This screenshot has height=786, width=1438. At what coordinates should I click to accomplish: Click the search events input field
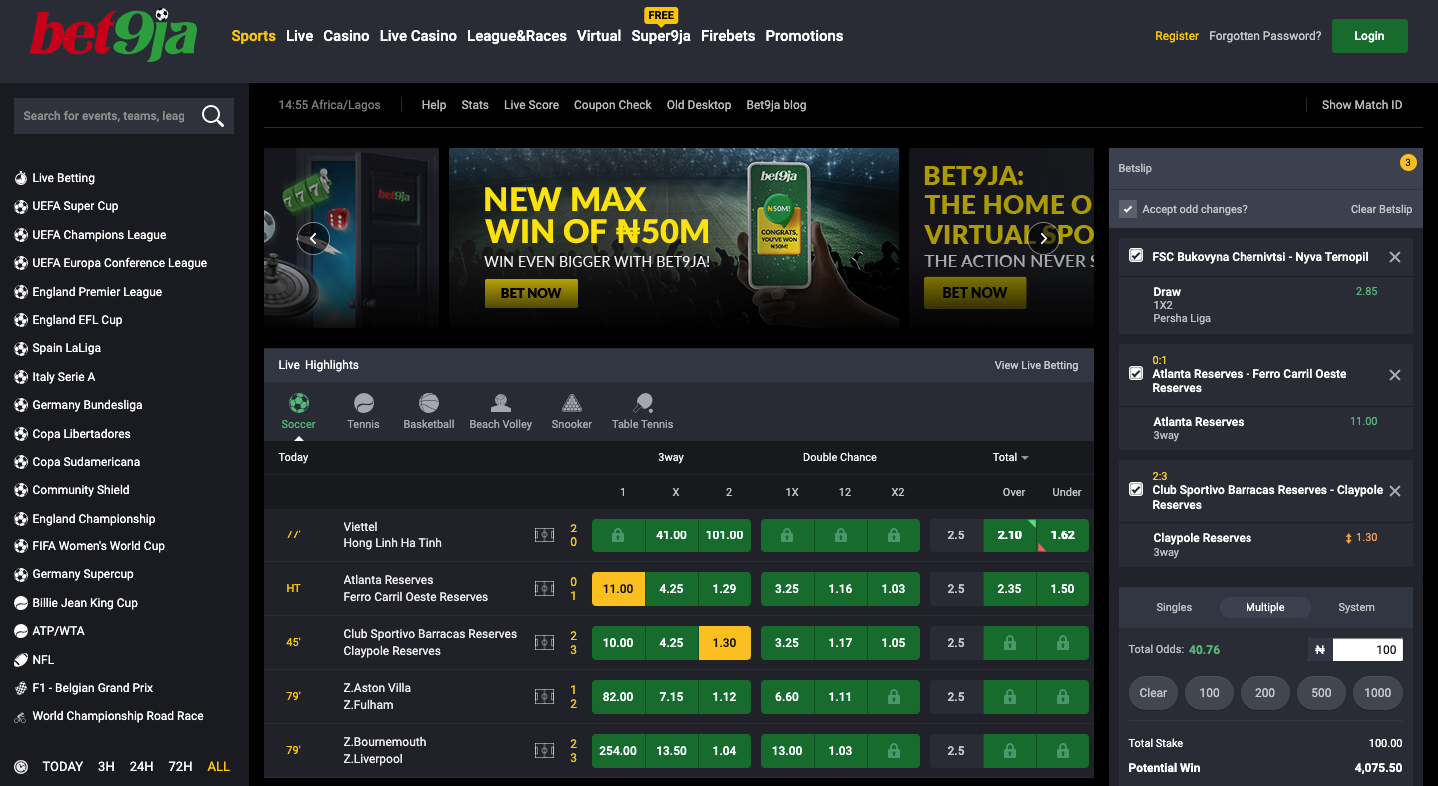click(105, 116)
